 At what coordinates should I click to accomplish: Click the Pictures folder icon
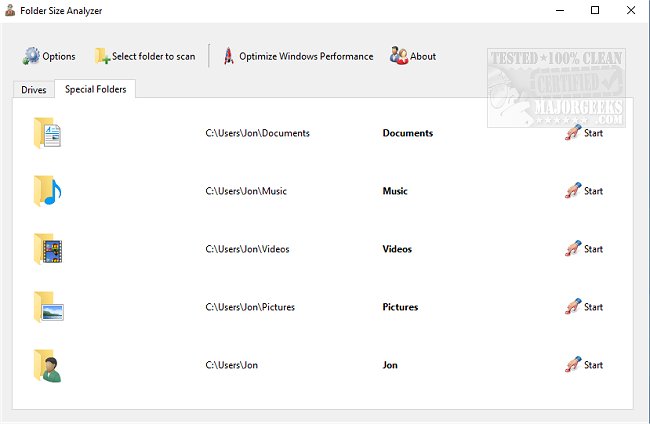click(x=47, y=307)
